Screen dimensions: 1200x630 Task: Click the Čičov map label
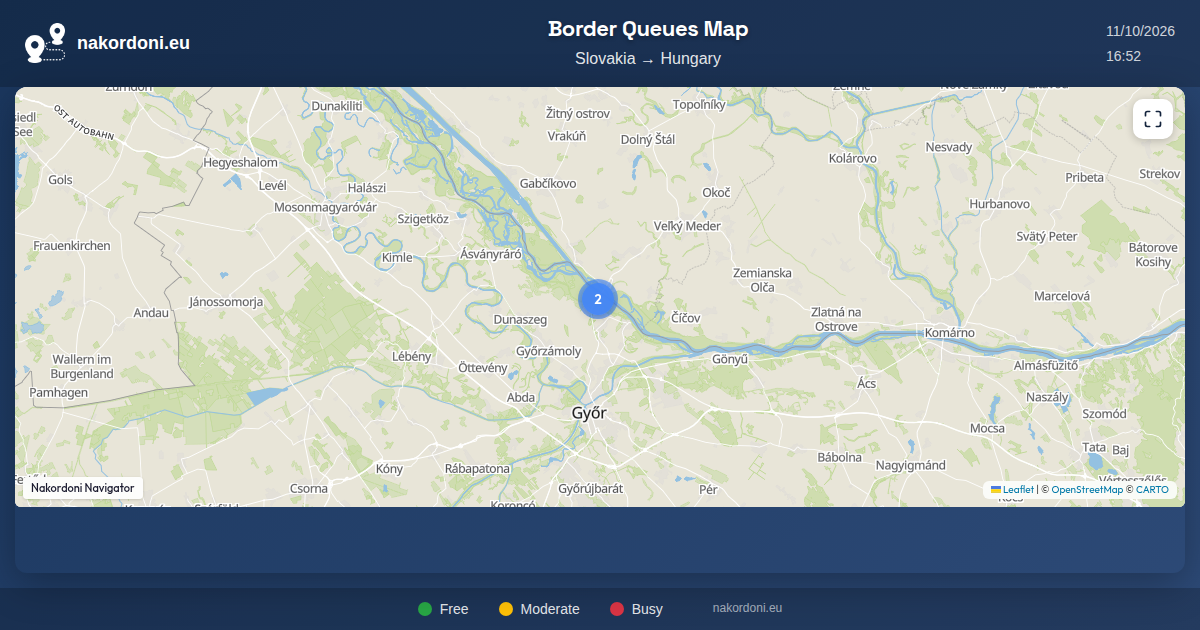(686, 317)
